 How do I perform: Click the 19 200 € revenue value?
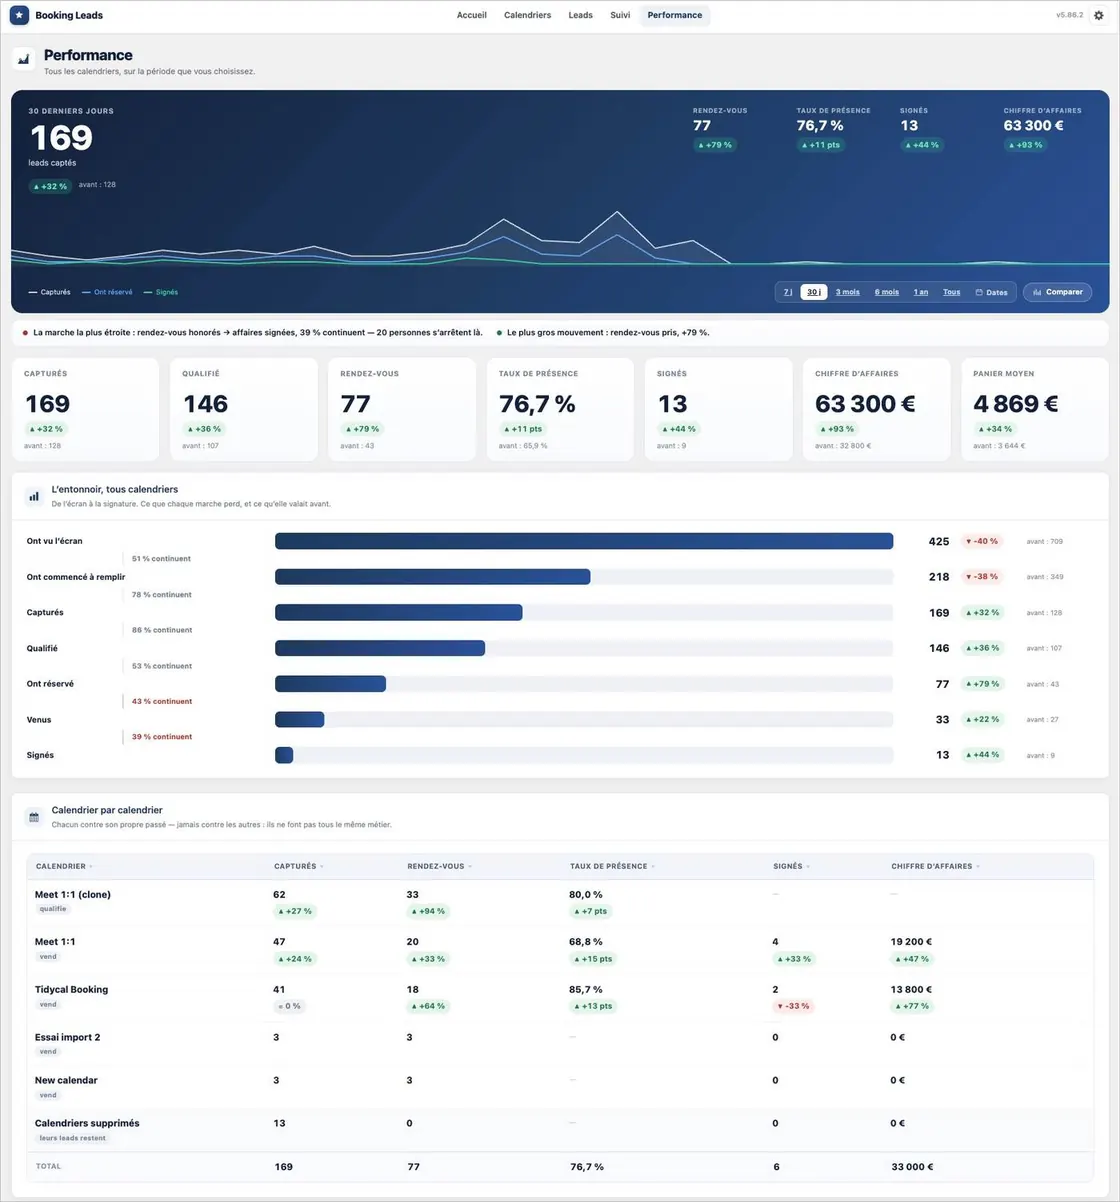(911, 941)
